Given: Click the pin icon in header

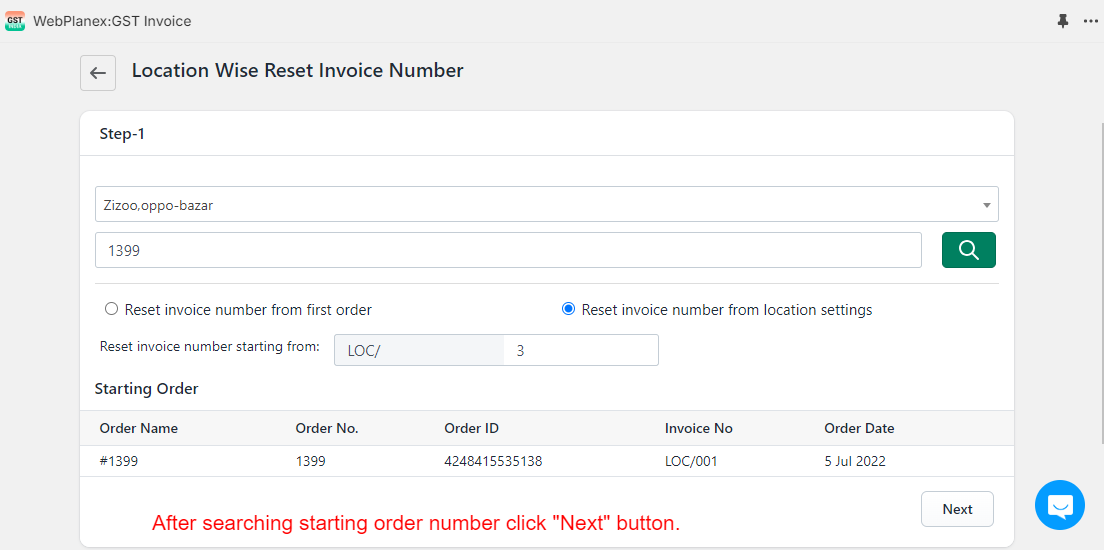Looking at the screenshot, I should tap(1063, 21).
